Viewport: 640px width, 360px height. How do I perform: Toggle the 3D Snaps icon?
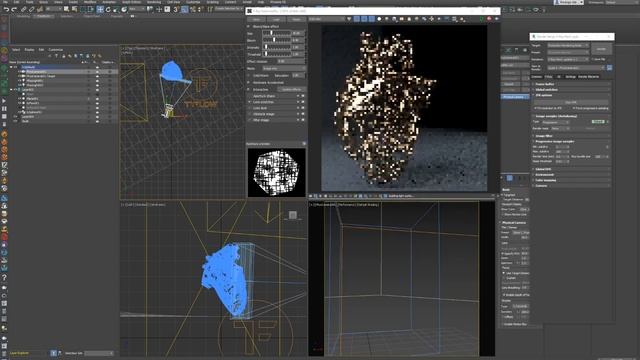[x=176, y=9]
